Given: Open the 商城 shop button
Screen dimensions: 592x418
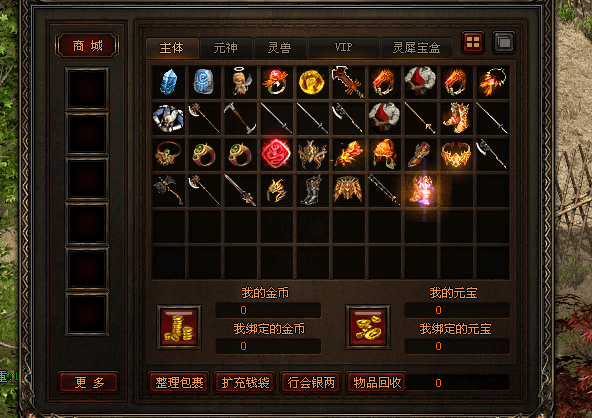Looking at the screenshot, I should click(x=87, y=46).
